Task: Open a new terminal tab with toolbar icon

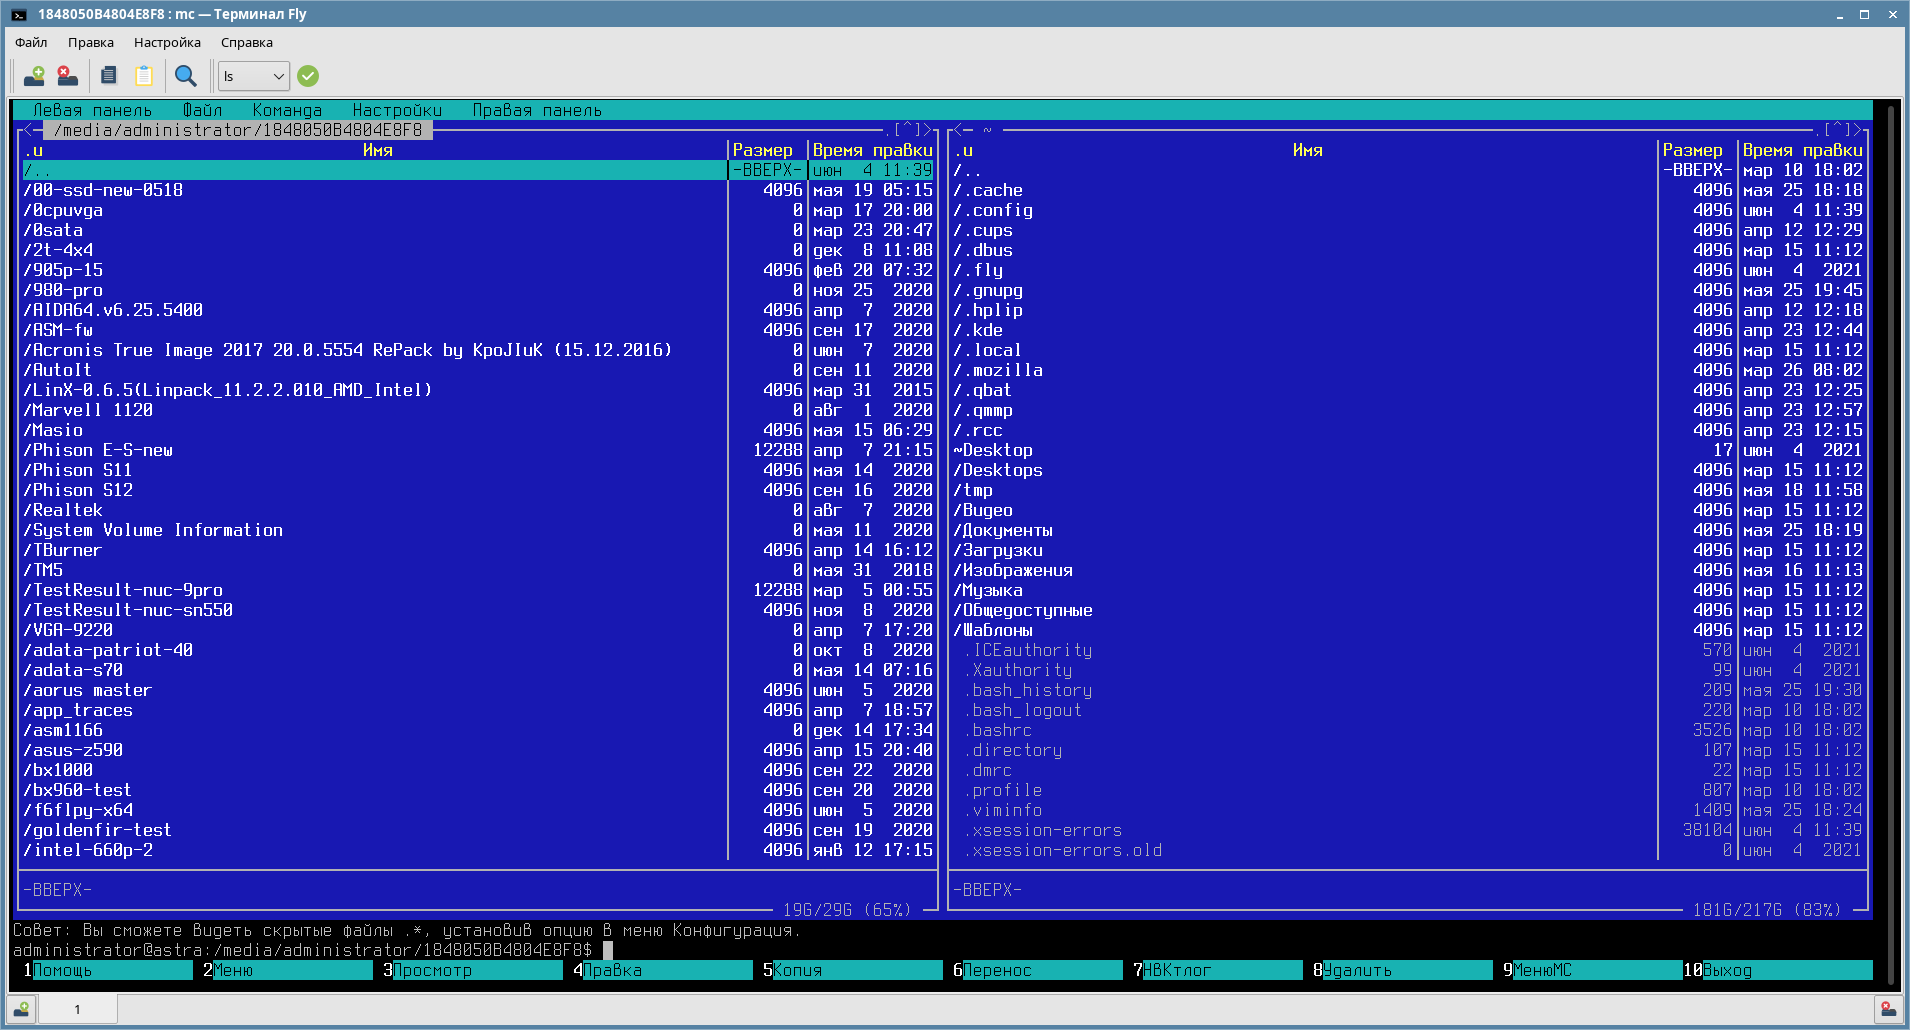Action: click(34, 76)
